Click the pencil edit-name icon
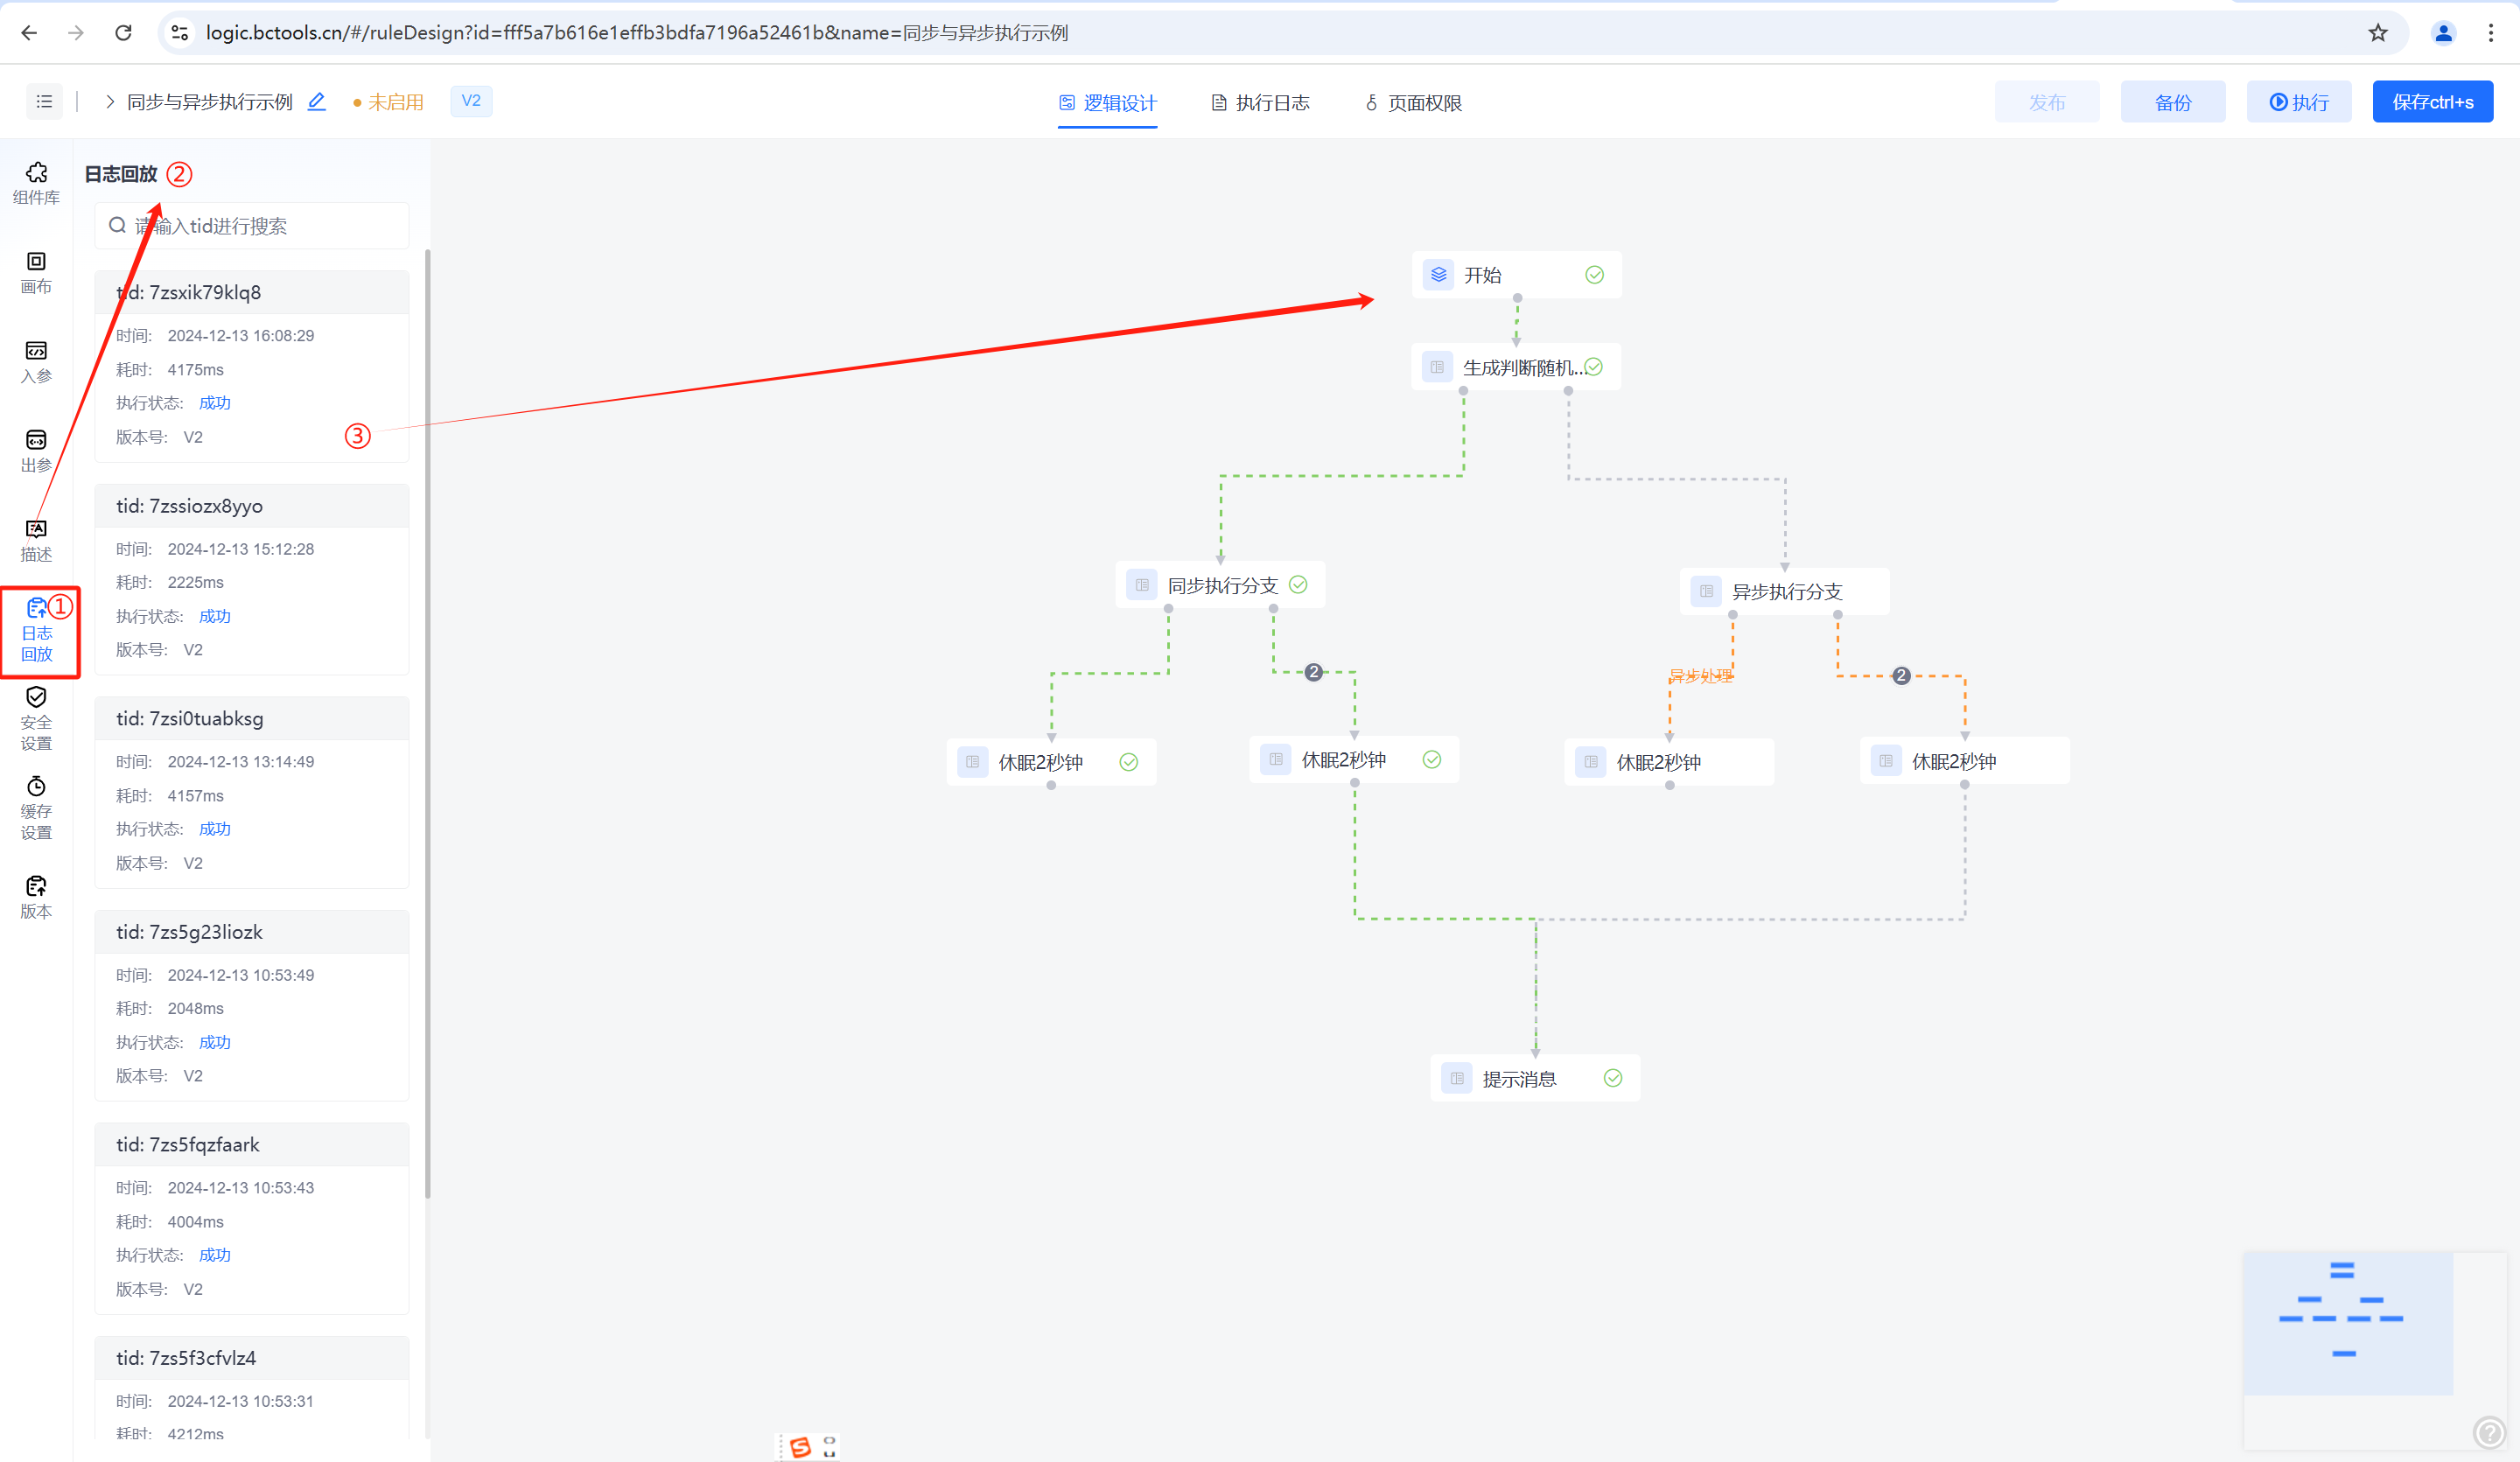 tap(317, 101)
